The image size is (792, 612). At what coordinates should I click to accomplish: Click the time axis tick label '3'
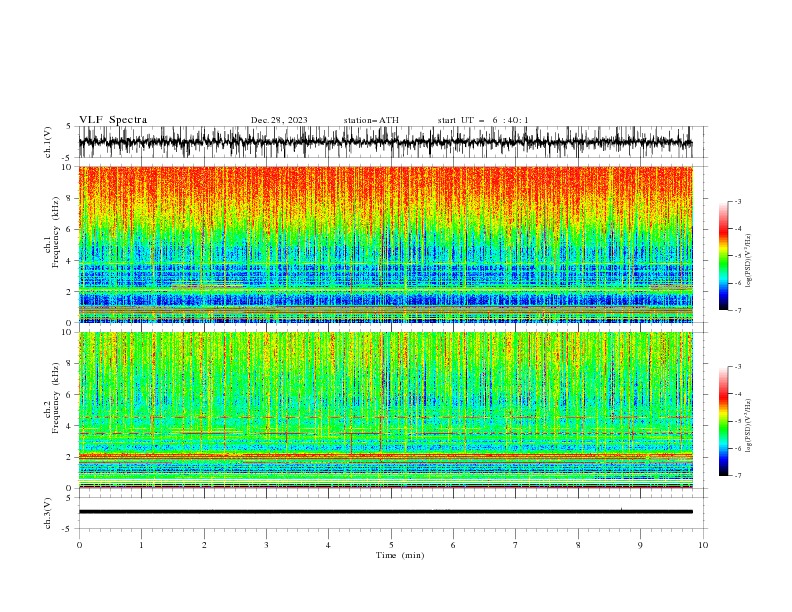[266, 545]
